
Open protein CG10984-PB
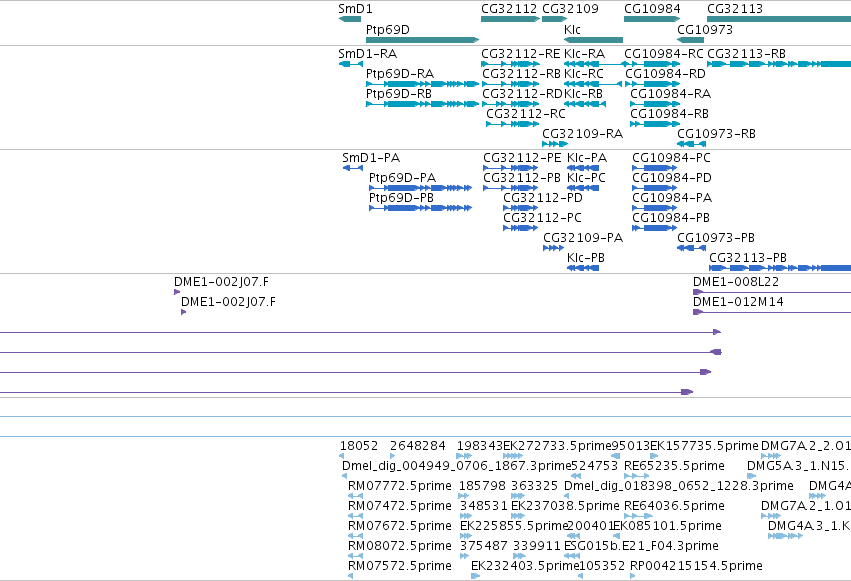point(671,218)
